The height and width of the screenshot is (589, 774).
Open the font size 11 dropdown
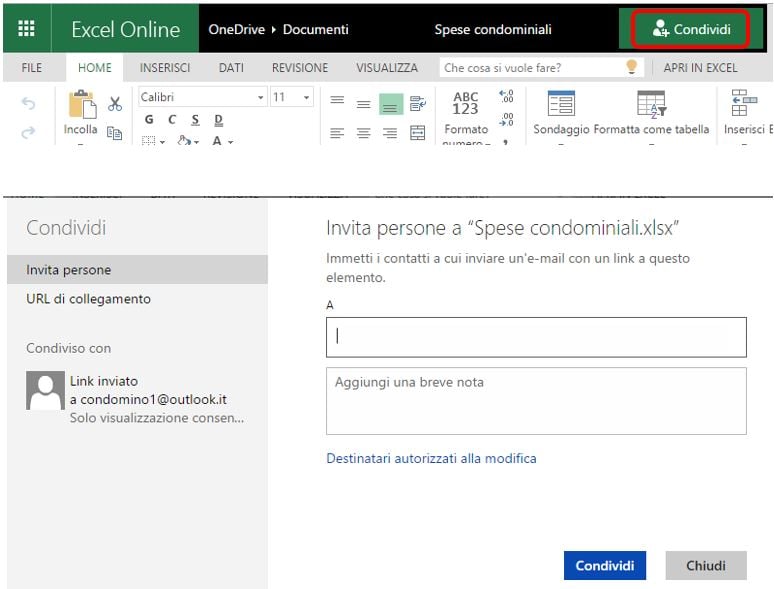(x=306, y=97)
